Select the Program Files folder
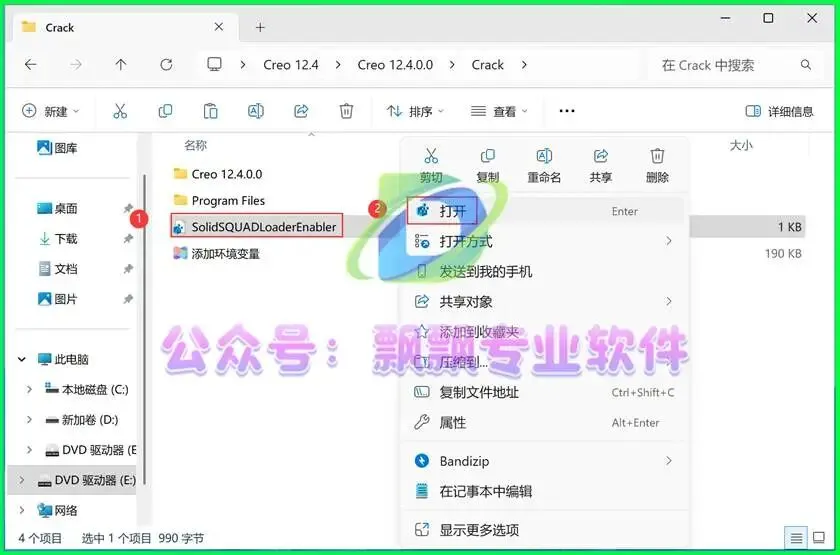 point(219,200)
